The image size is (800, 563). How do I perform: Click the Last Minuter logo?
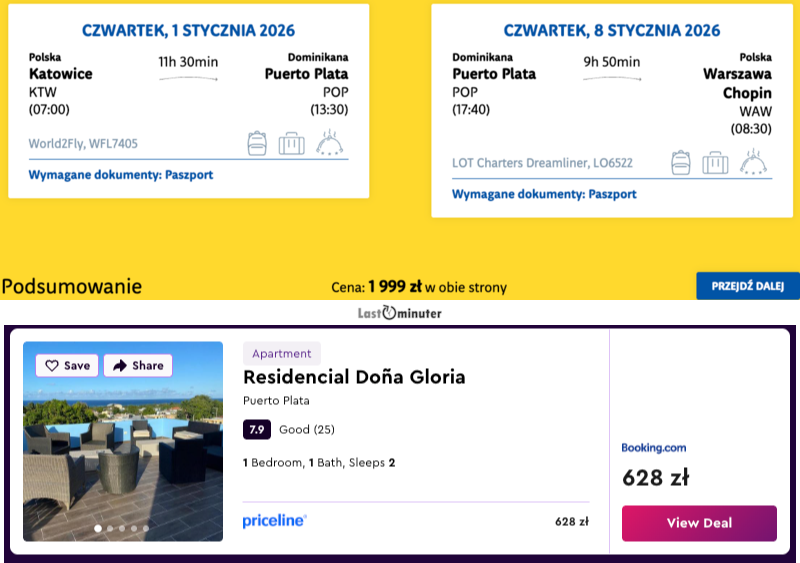pyautogui.click(x=400, y=313)
